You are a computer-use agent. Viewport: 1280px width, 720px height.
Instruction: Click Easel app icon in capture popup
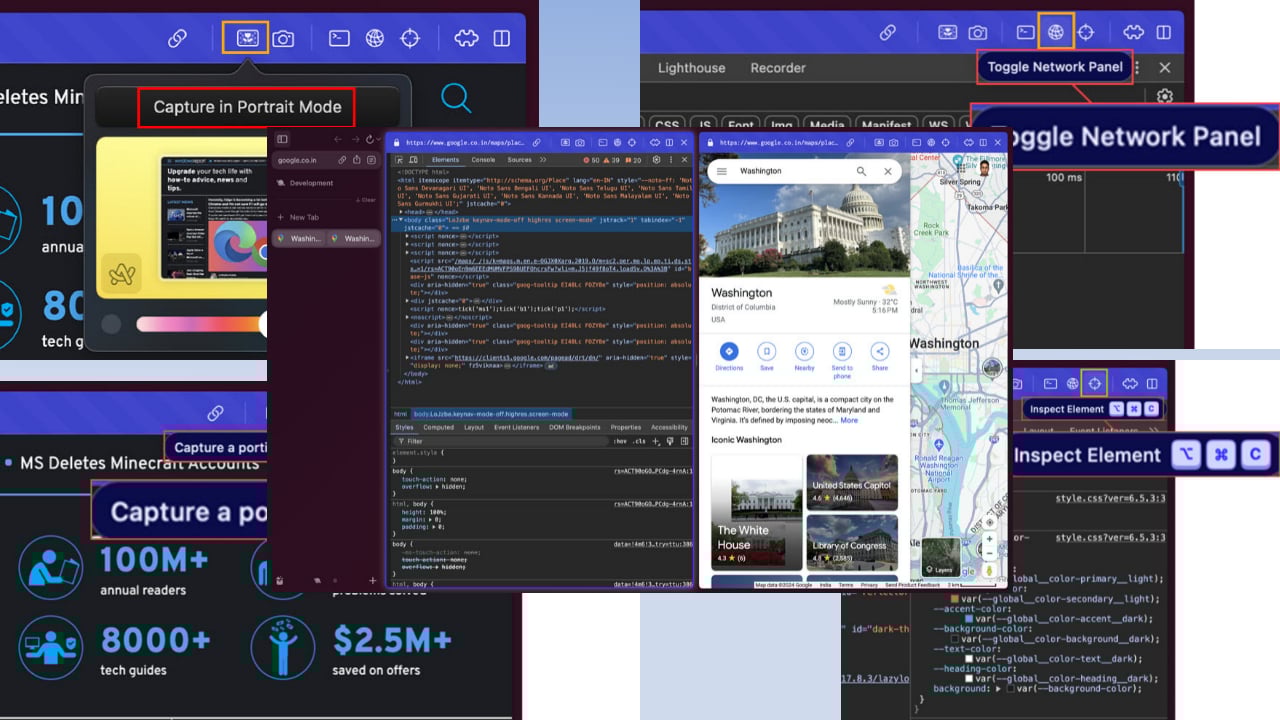click(122, 274)
